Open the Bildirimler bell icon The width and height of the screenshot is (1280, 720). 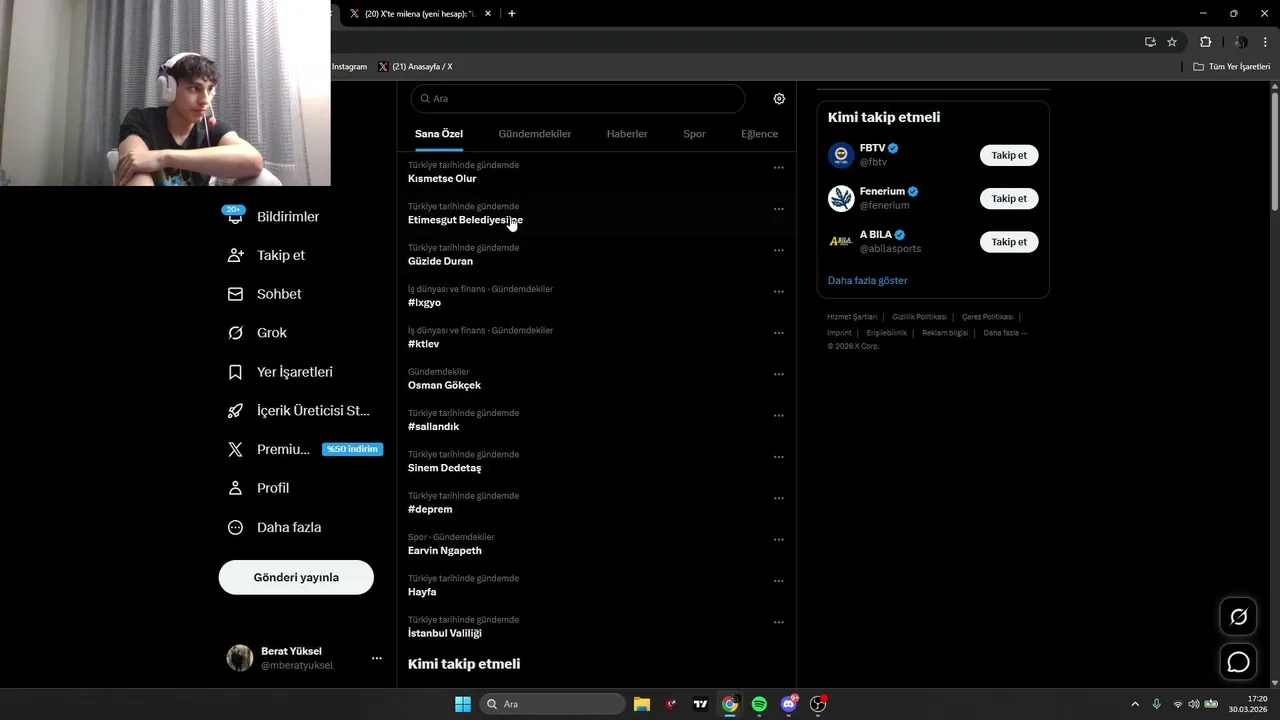[x=235, y=215]
